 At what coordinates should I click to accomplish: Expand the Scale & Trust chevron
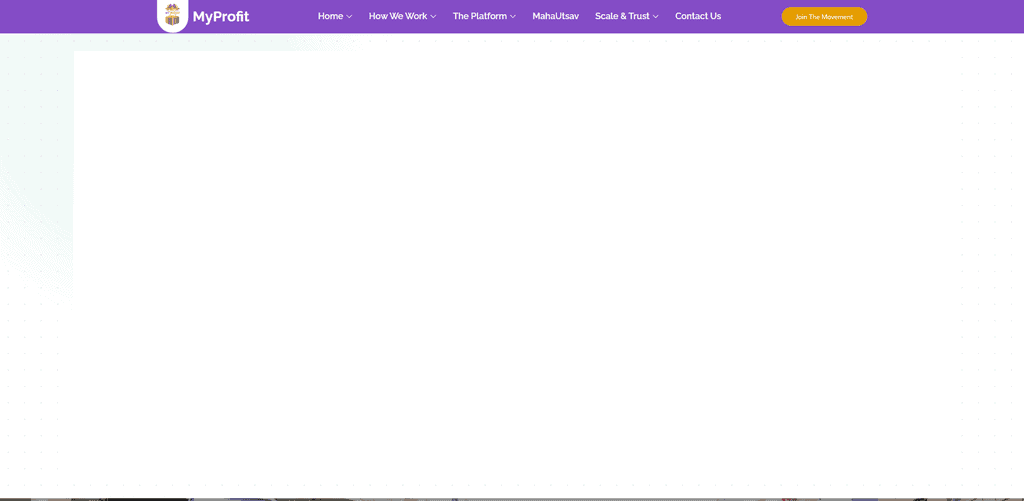click(x=656, y=16)
